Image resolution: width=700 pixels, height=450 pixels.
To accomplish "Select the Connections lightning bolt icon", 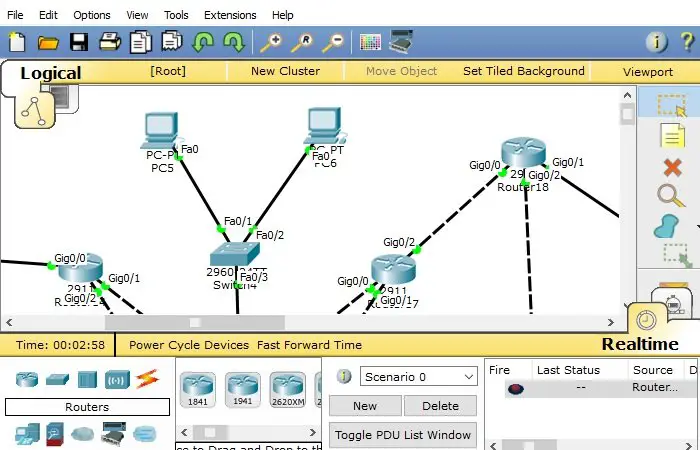I will [x=147, y=379].
